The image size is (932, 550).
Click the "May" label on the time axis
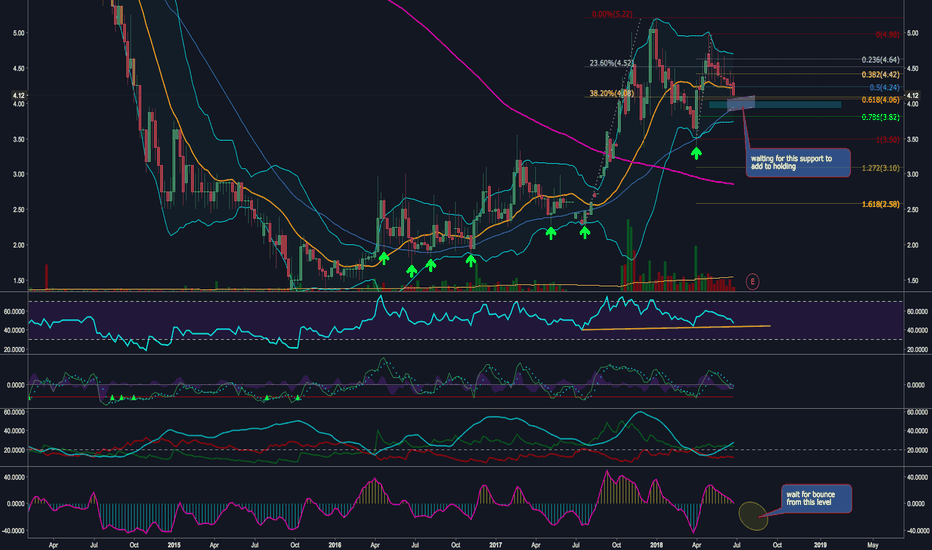pyautogui.click(x=873, y=545)
